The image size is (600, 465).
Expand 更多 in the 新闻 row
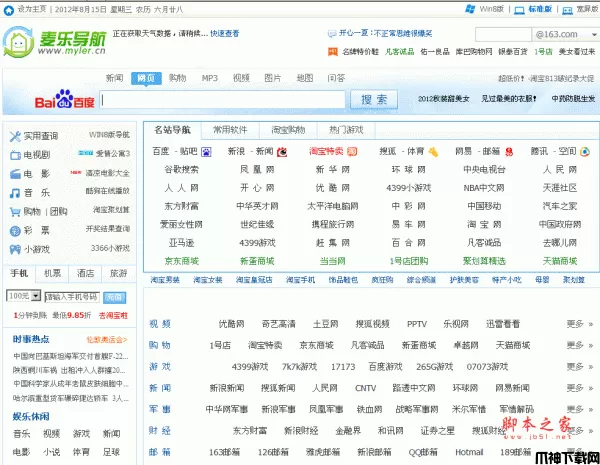point(580,388)
